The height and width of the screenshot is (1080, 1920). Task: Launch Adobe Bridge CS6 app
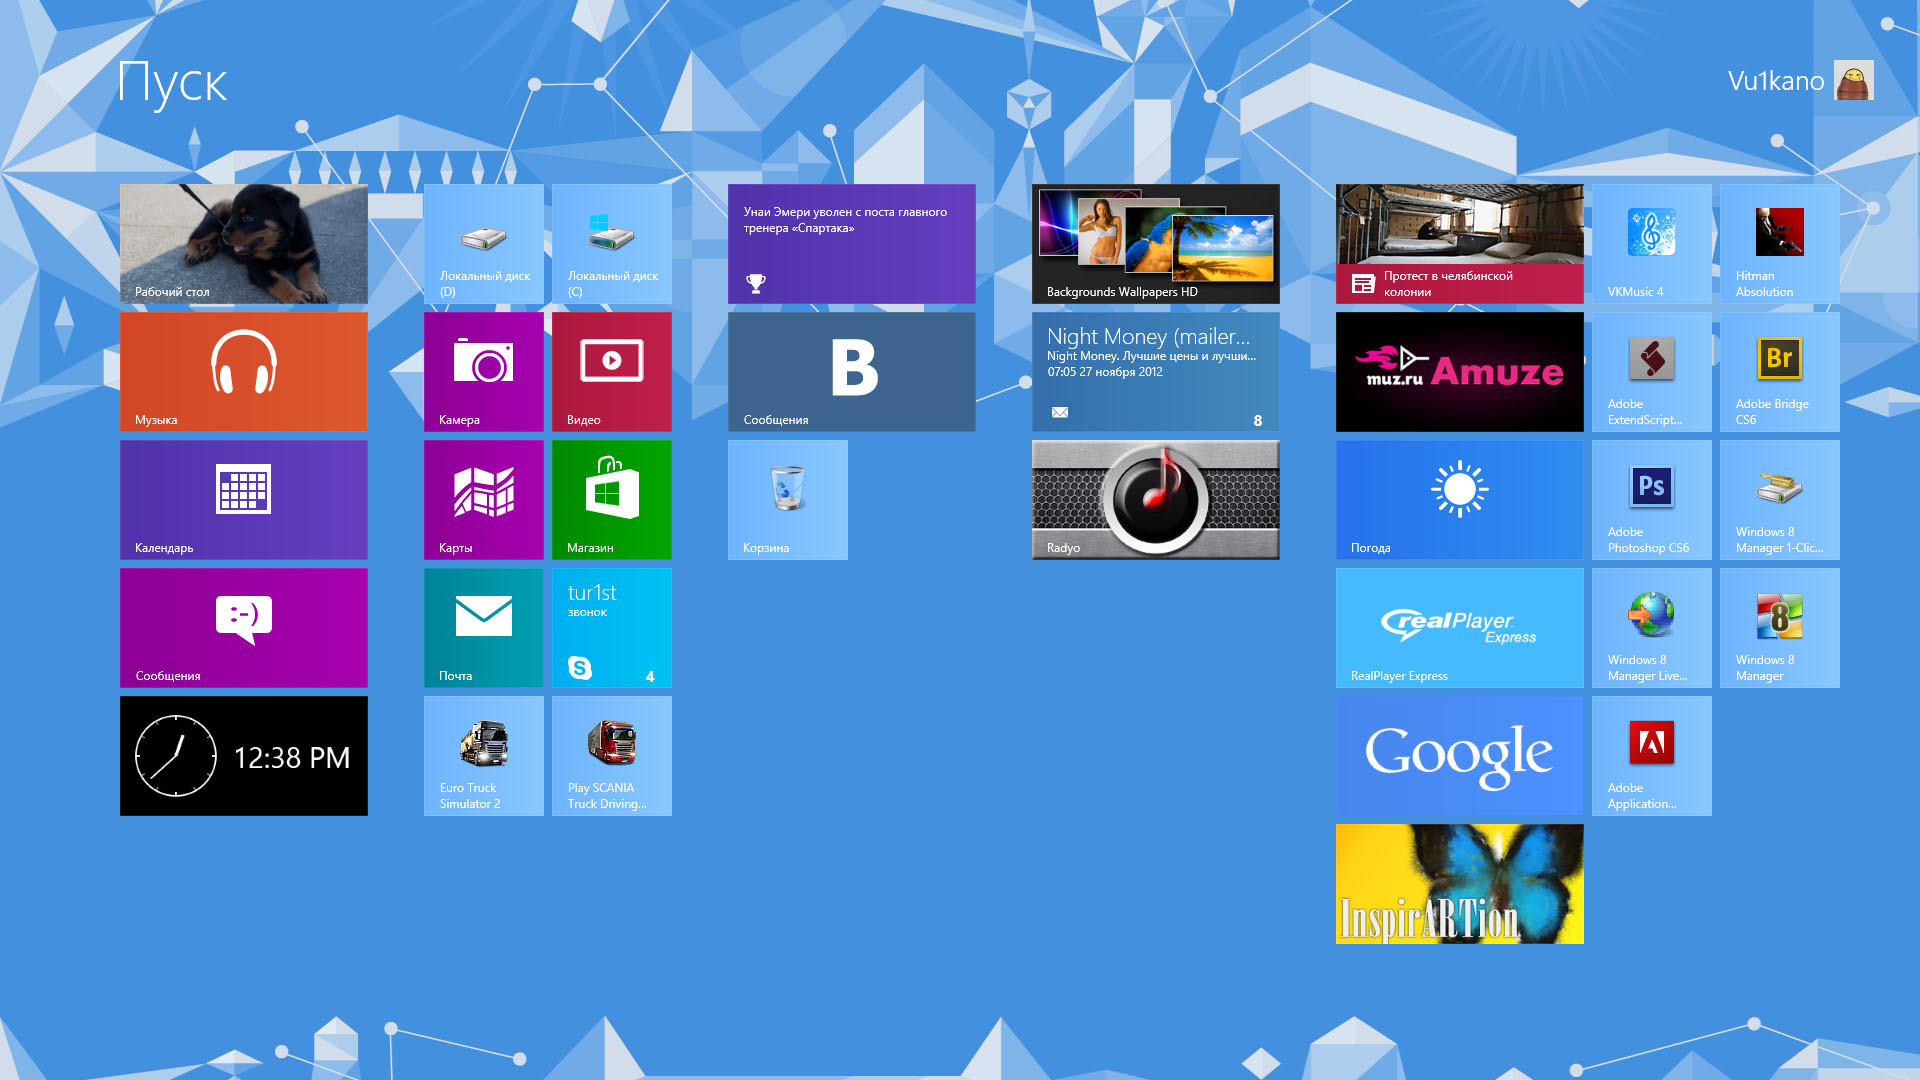pos(1779,371)
